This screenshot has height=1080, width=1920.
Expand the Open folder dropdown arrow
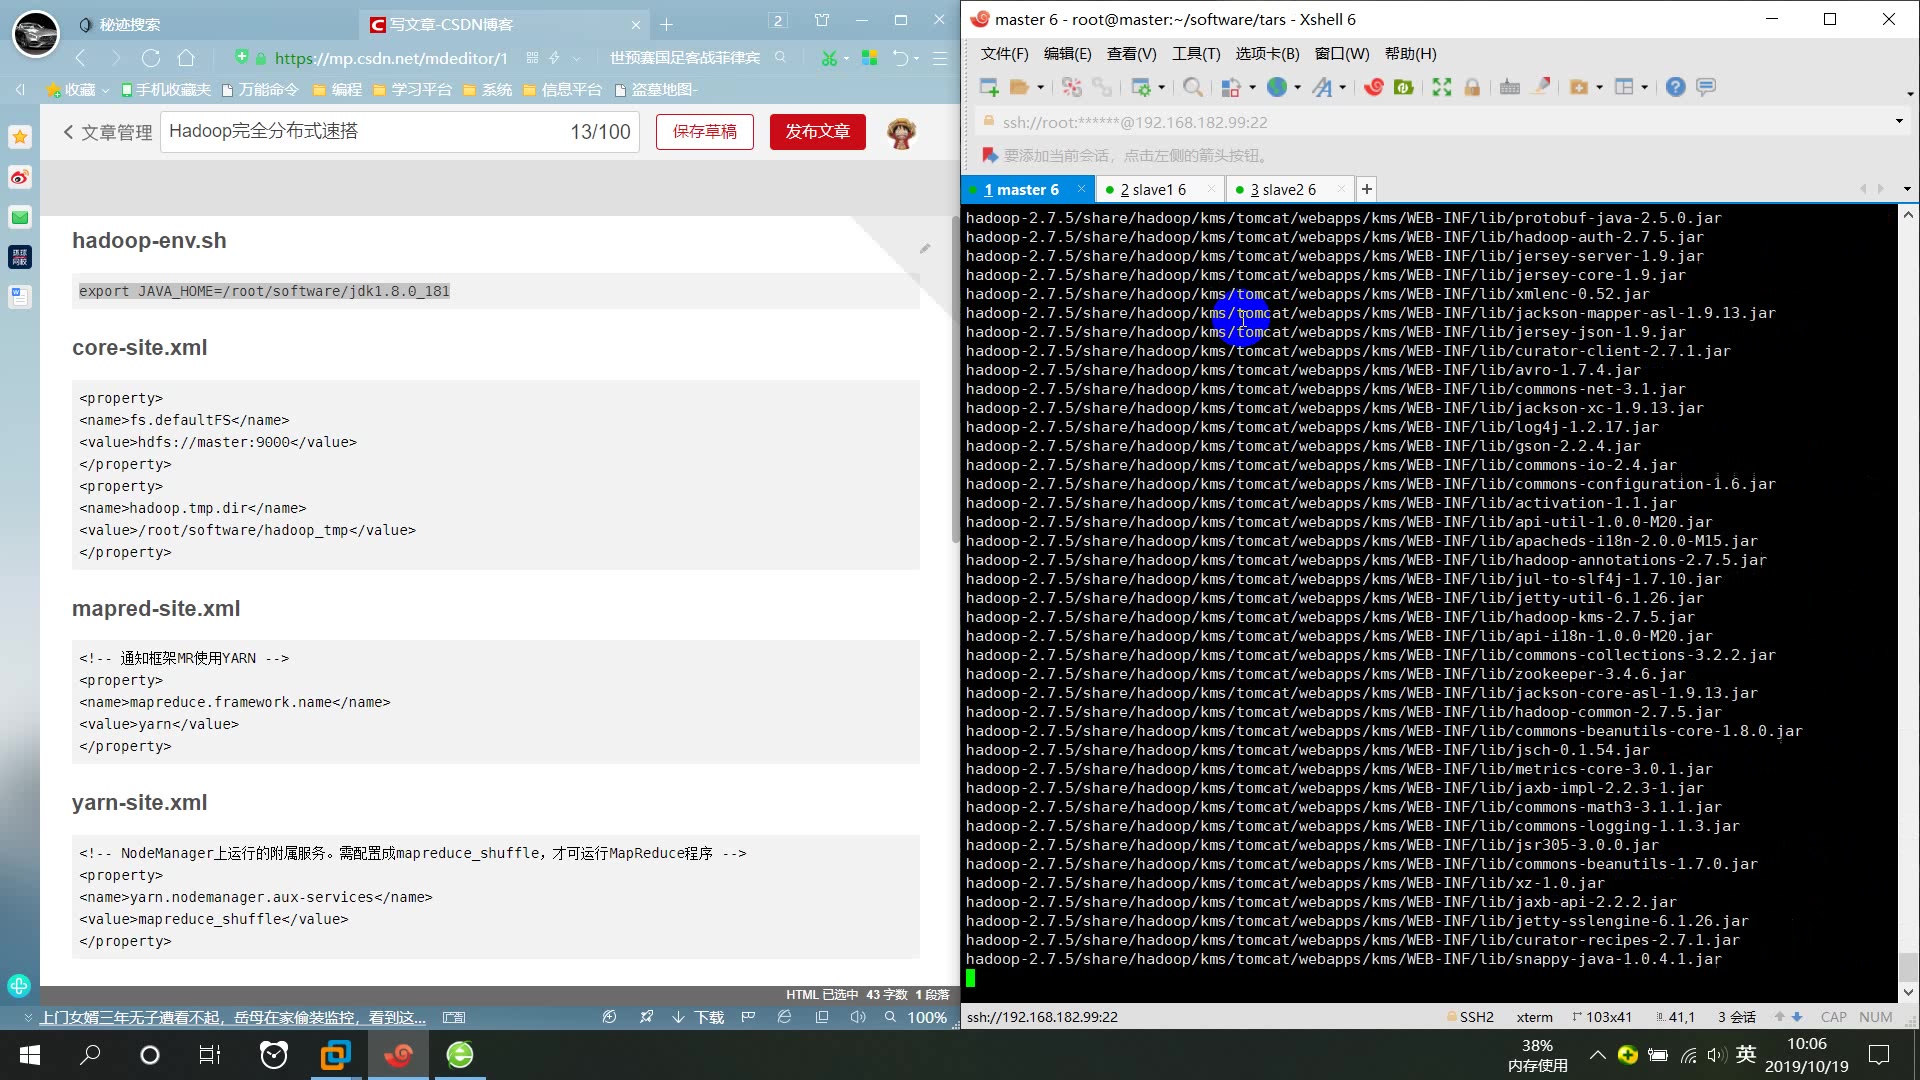pyautogui.click(x=1040, y=88)
